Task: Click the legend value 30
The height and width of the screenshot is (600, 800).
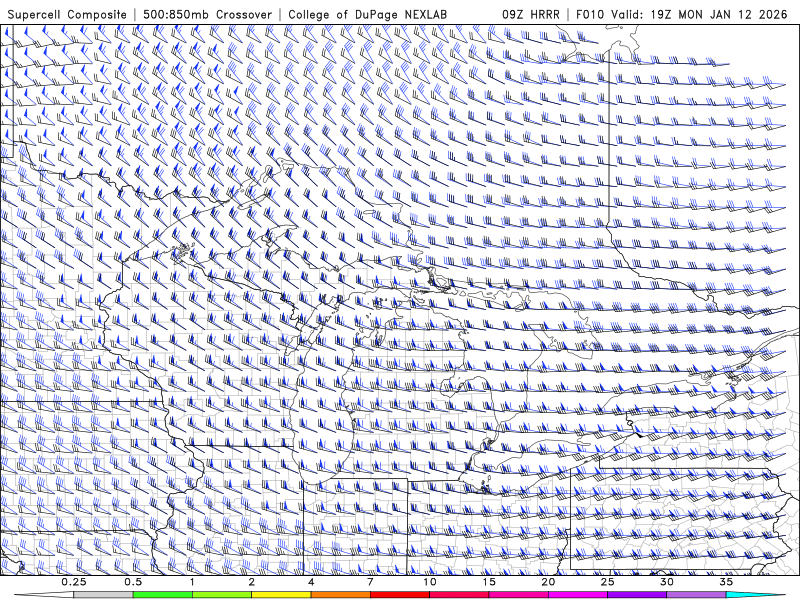Action: click(x=667, y=582)
